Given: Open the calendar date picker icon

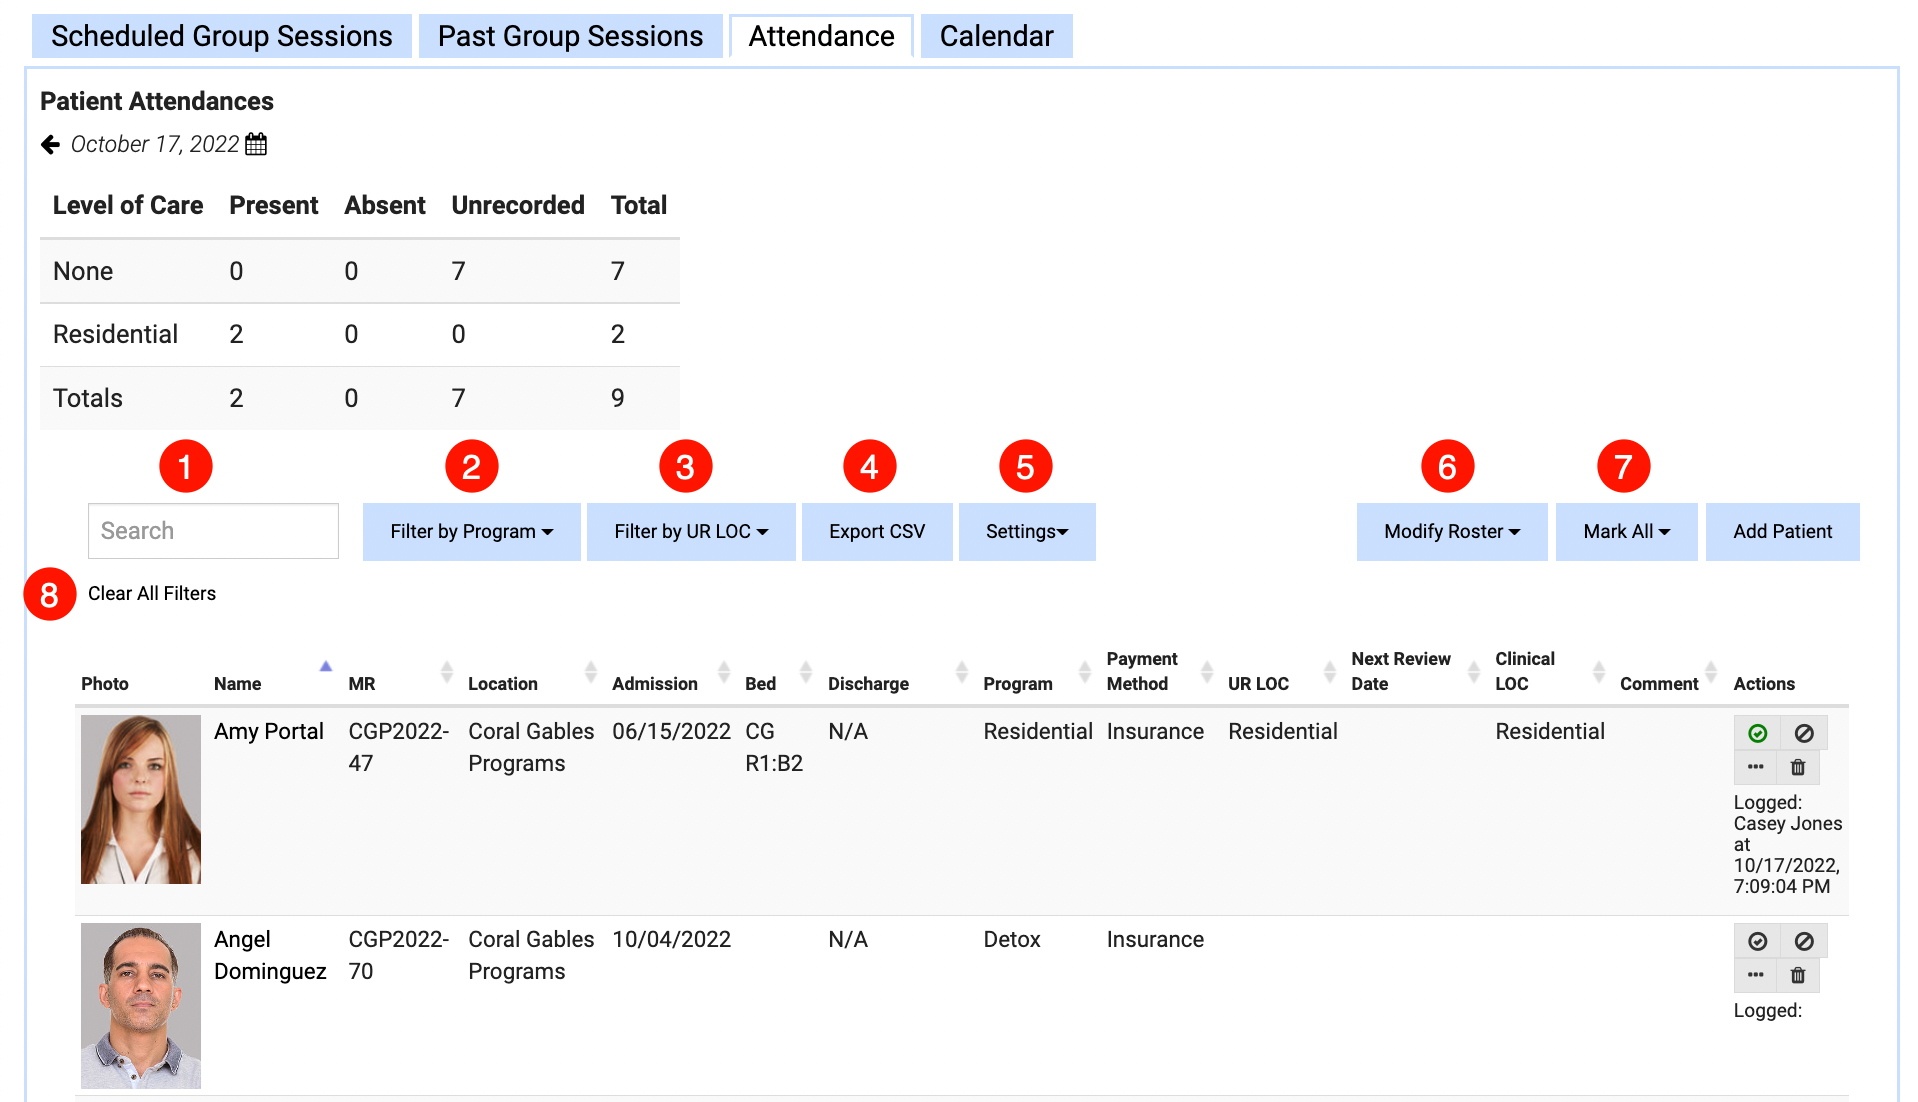Looking at the screenshot, I should coord(256,144).
